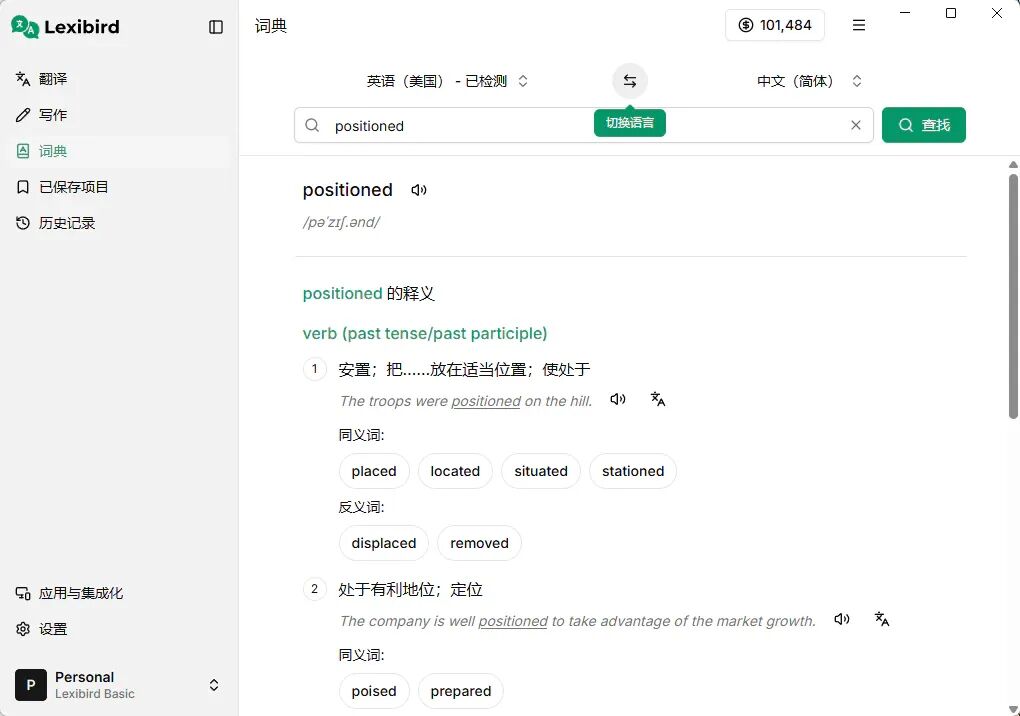
Task: Click the scrollbar down arrow
Action: [x=1013, y=709]
